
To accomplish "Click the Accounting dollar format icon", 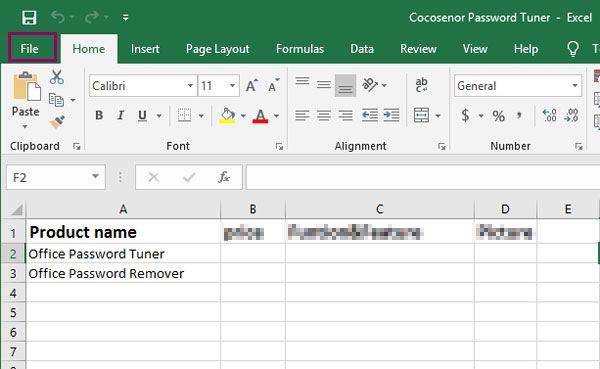I will 465,116.
